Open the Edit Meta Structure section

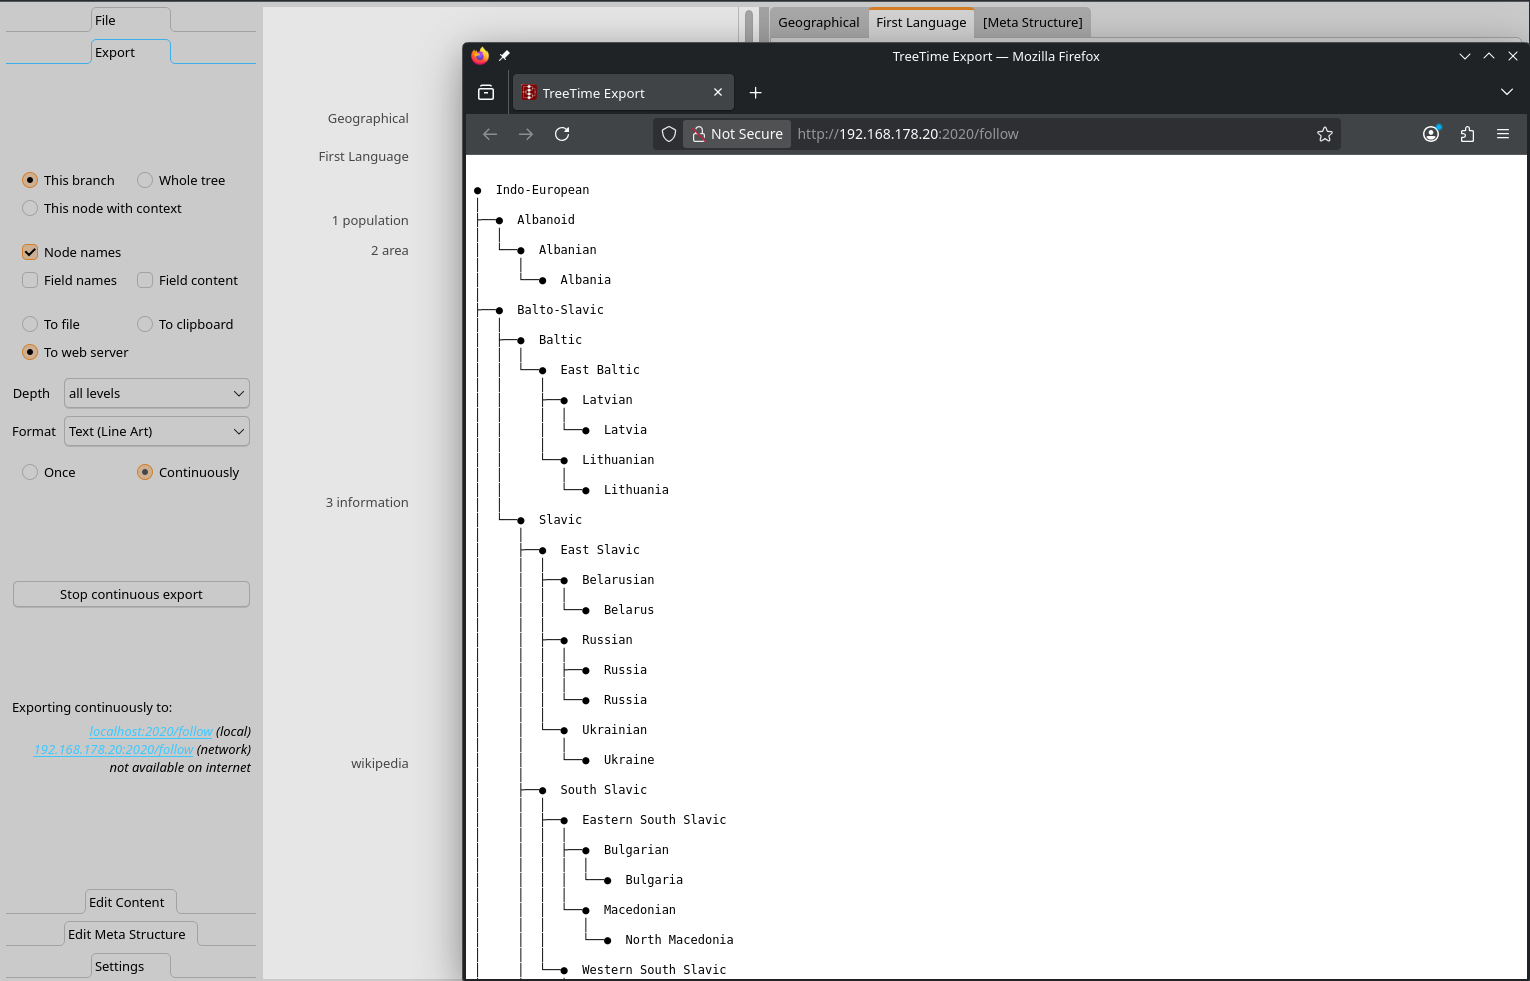tap(127, 935)
